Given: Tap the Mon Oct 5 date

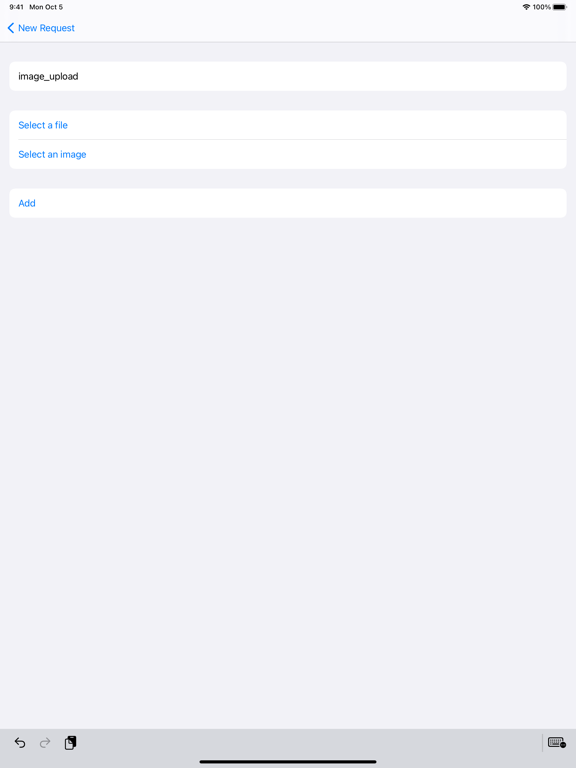Looking at the screenshot, I should 46,7.
